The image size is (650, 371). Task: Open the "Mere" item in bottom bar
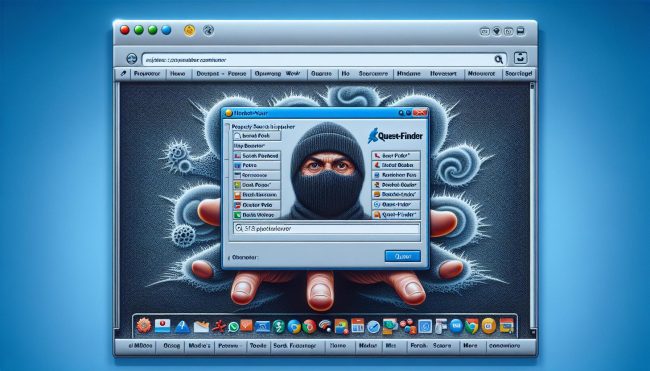tap(470, 345)
